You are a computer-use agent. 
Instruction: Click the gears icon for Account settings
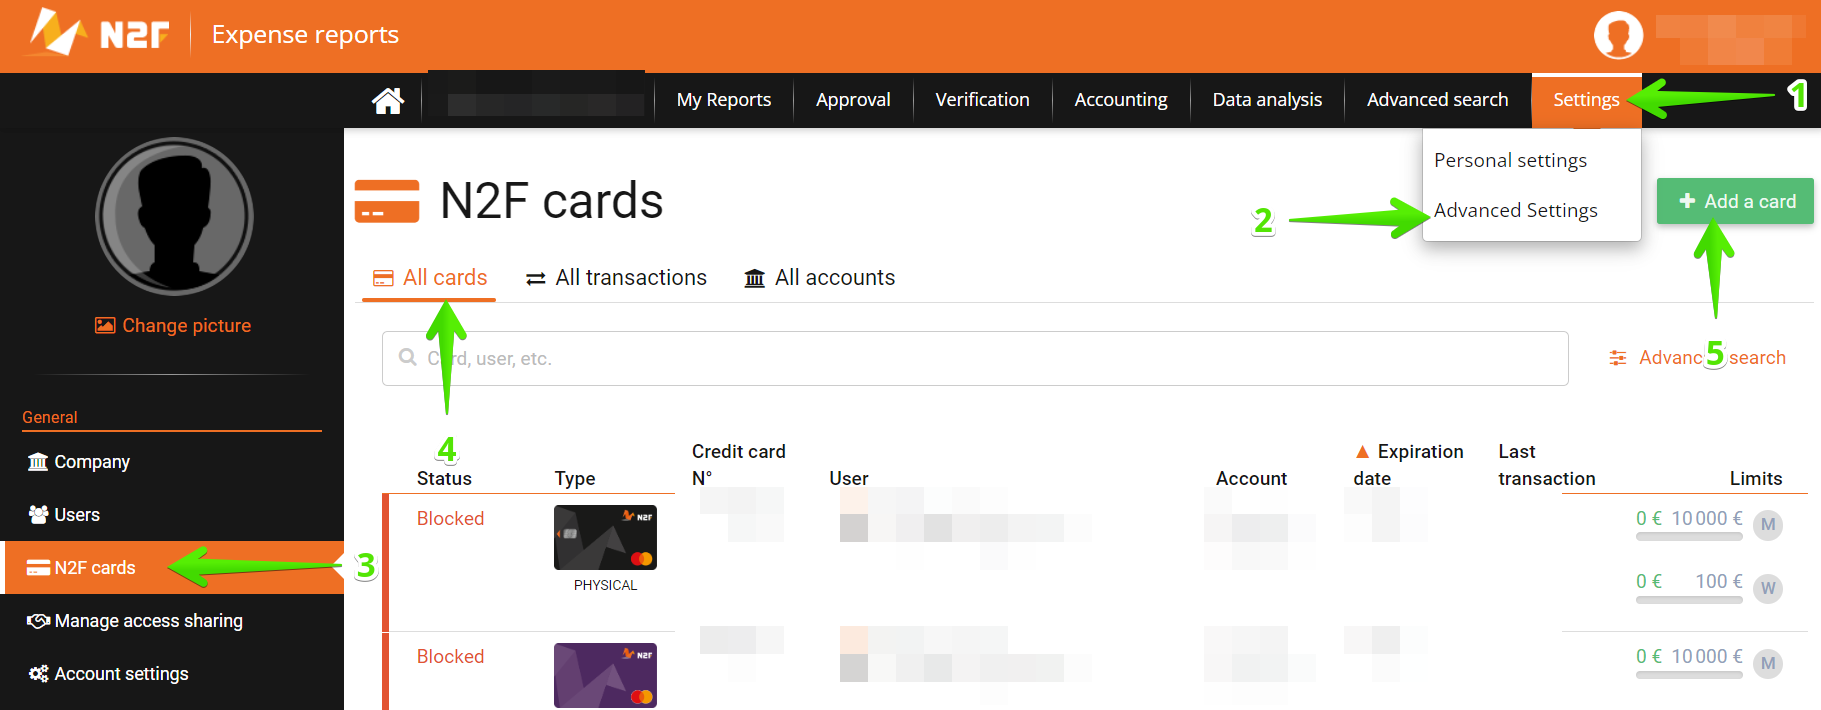[x=38, y=673]
